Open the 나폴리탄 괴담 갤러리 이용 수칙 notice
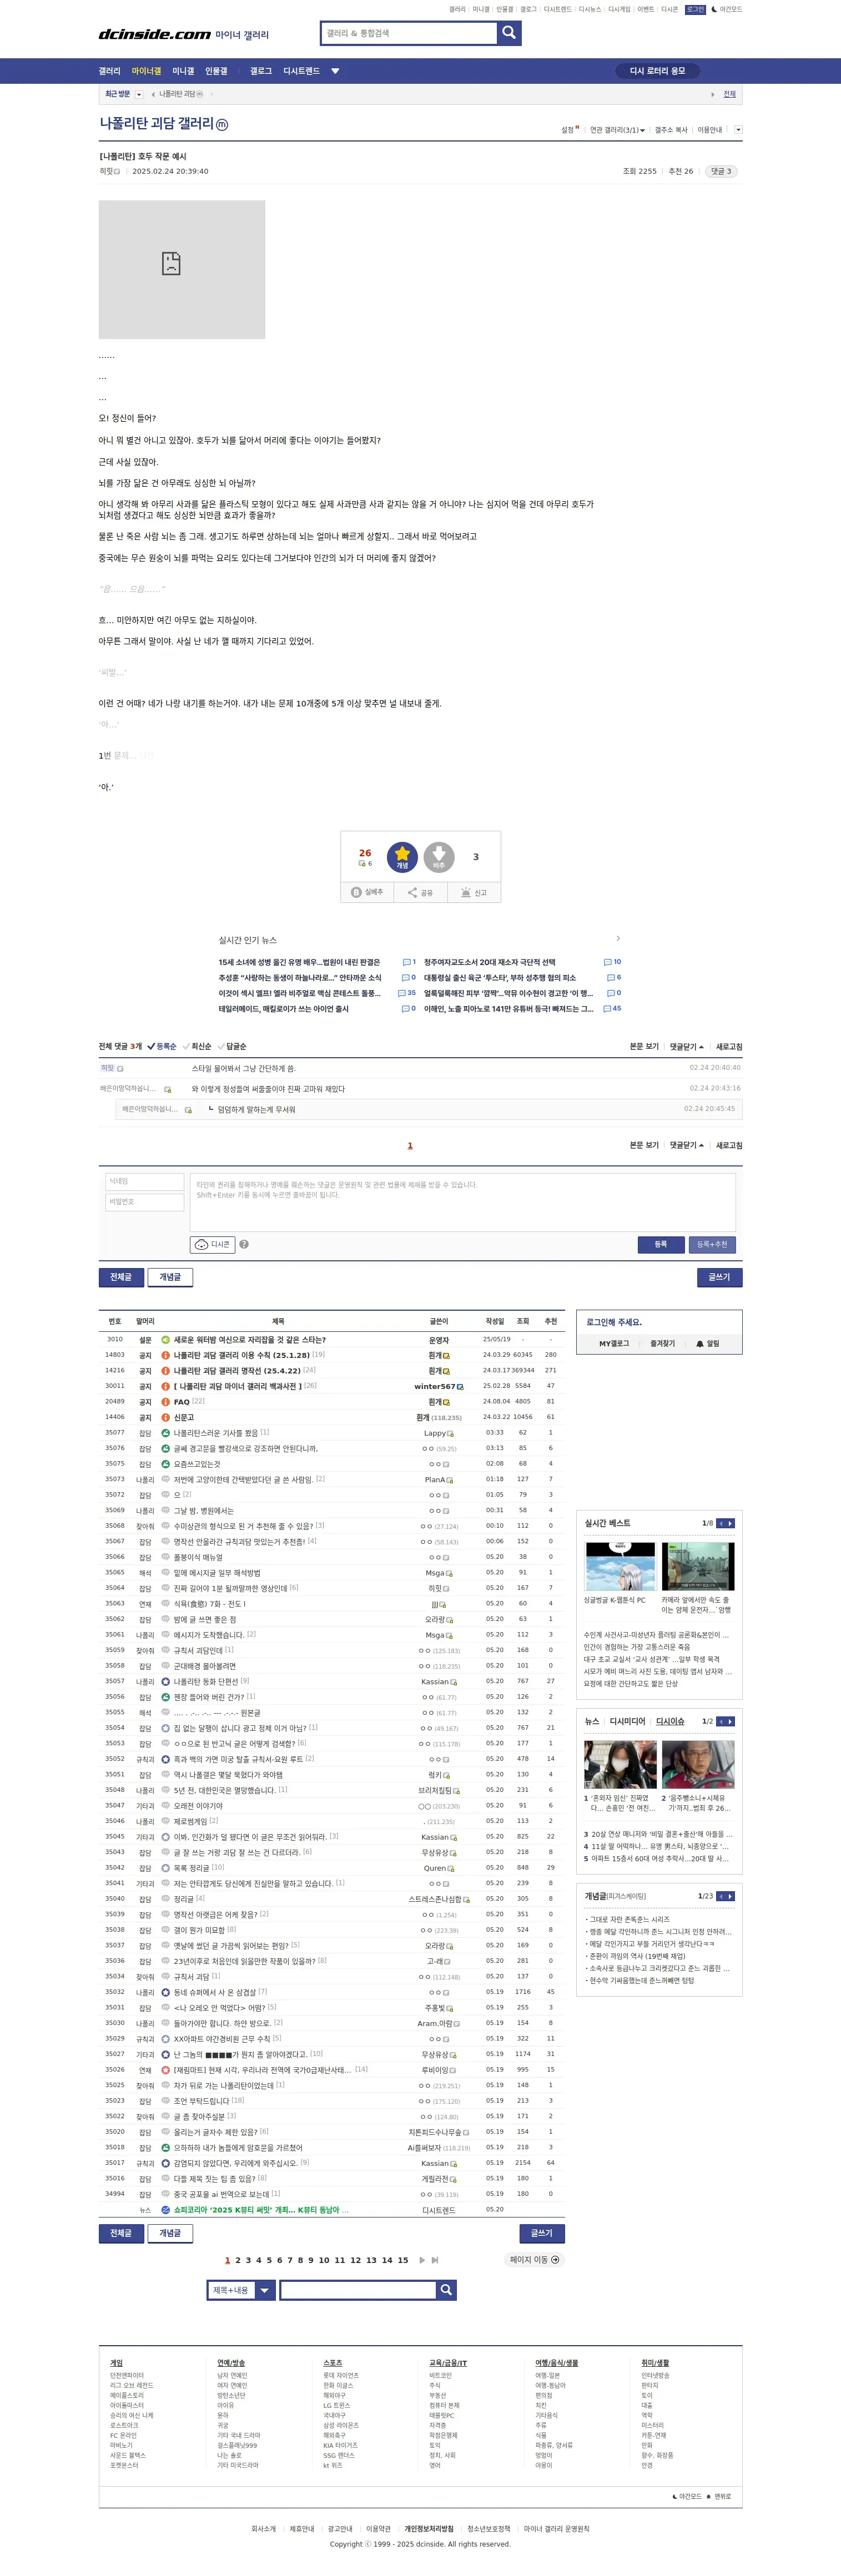Image resolution: width=841 pixels, height=2576 pixels. point(241,1355)
